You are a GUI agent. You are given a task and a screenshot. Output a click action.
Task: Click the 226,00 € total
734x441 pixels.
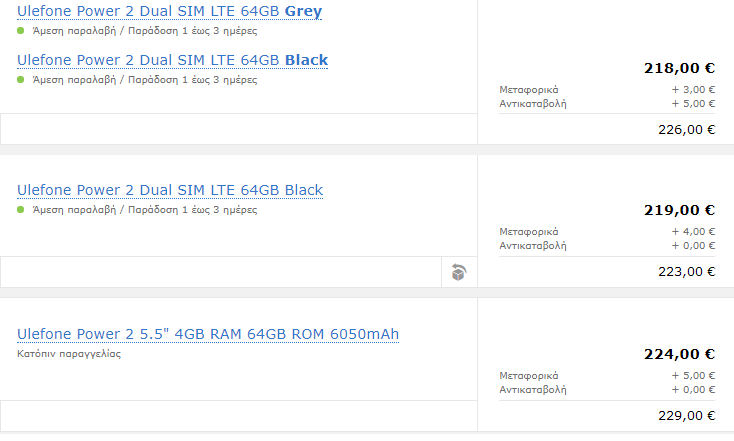click(687, 129)
